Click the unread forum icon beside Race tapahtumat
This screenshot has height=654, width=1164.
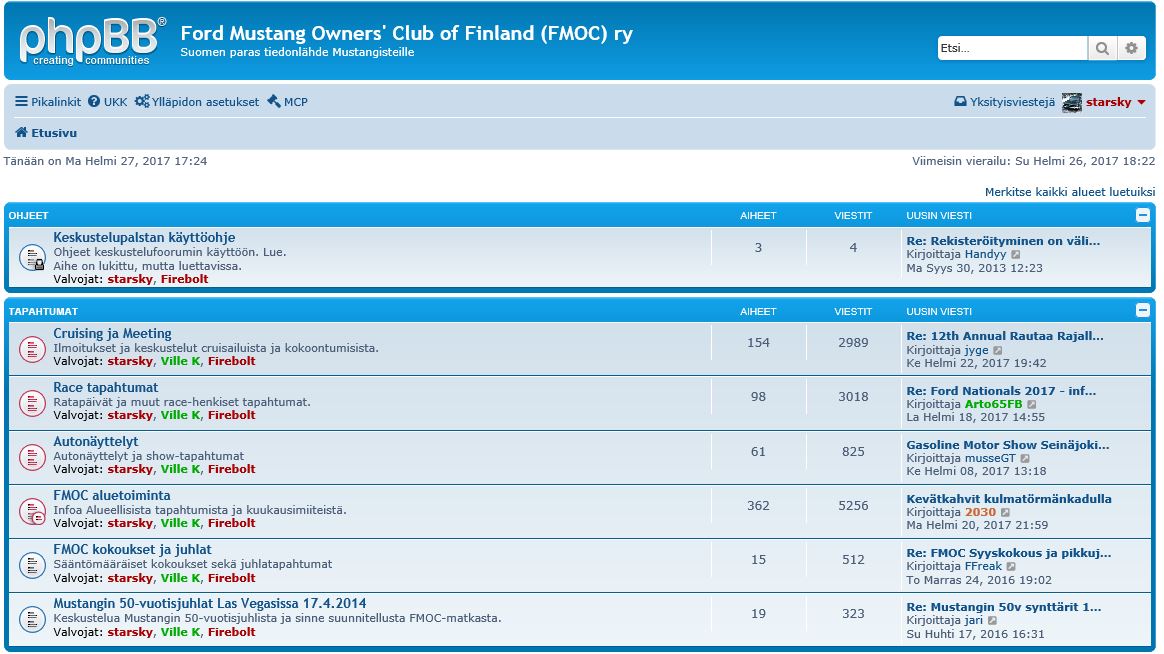pos(32,403)
